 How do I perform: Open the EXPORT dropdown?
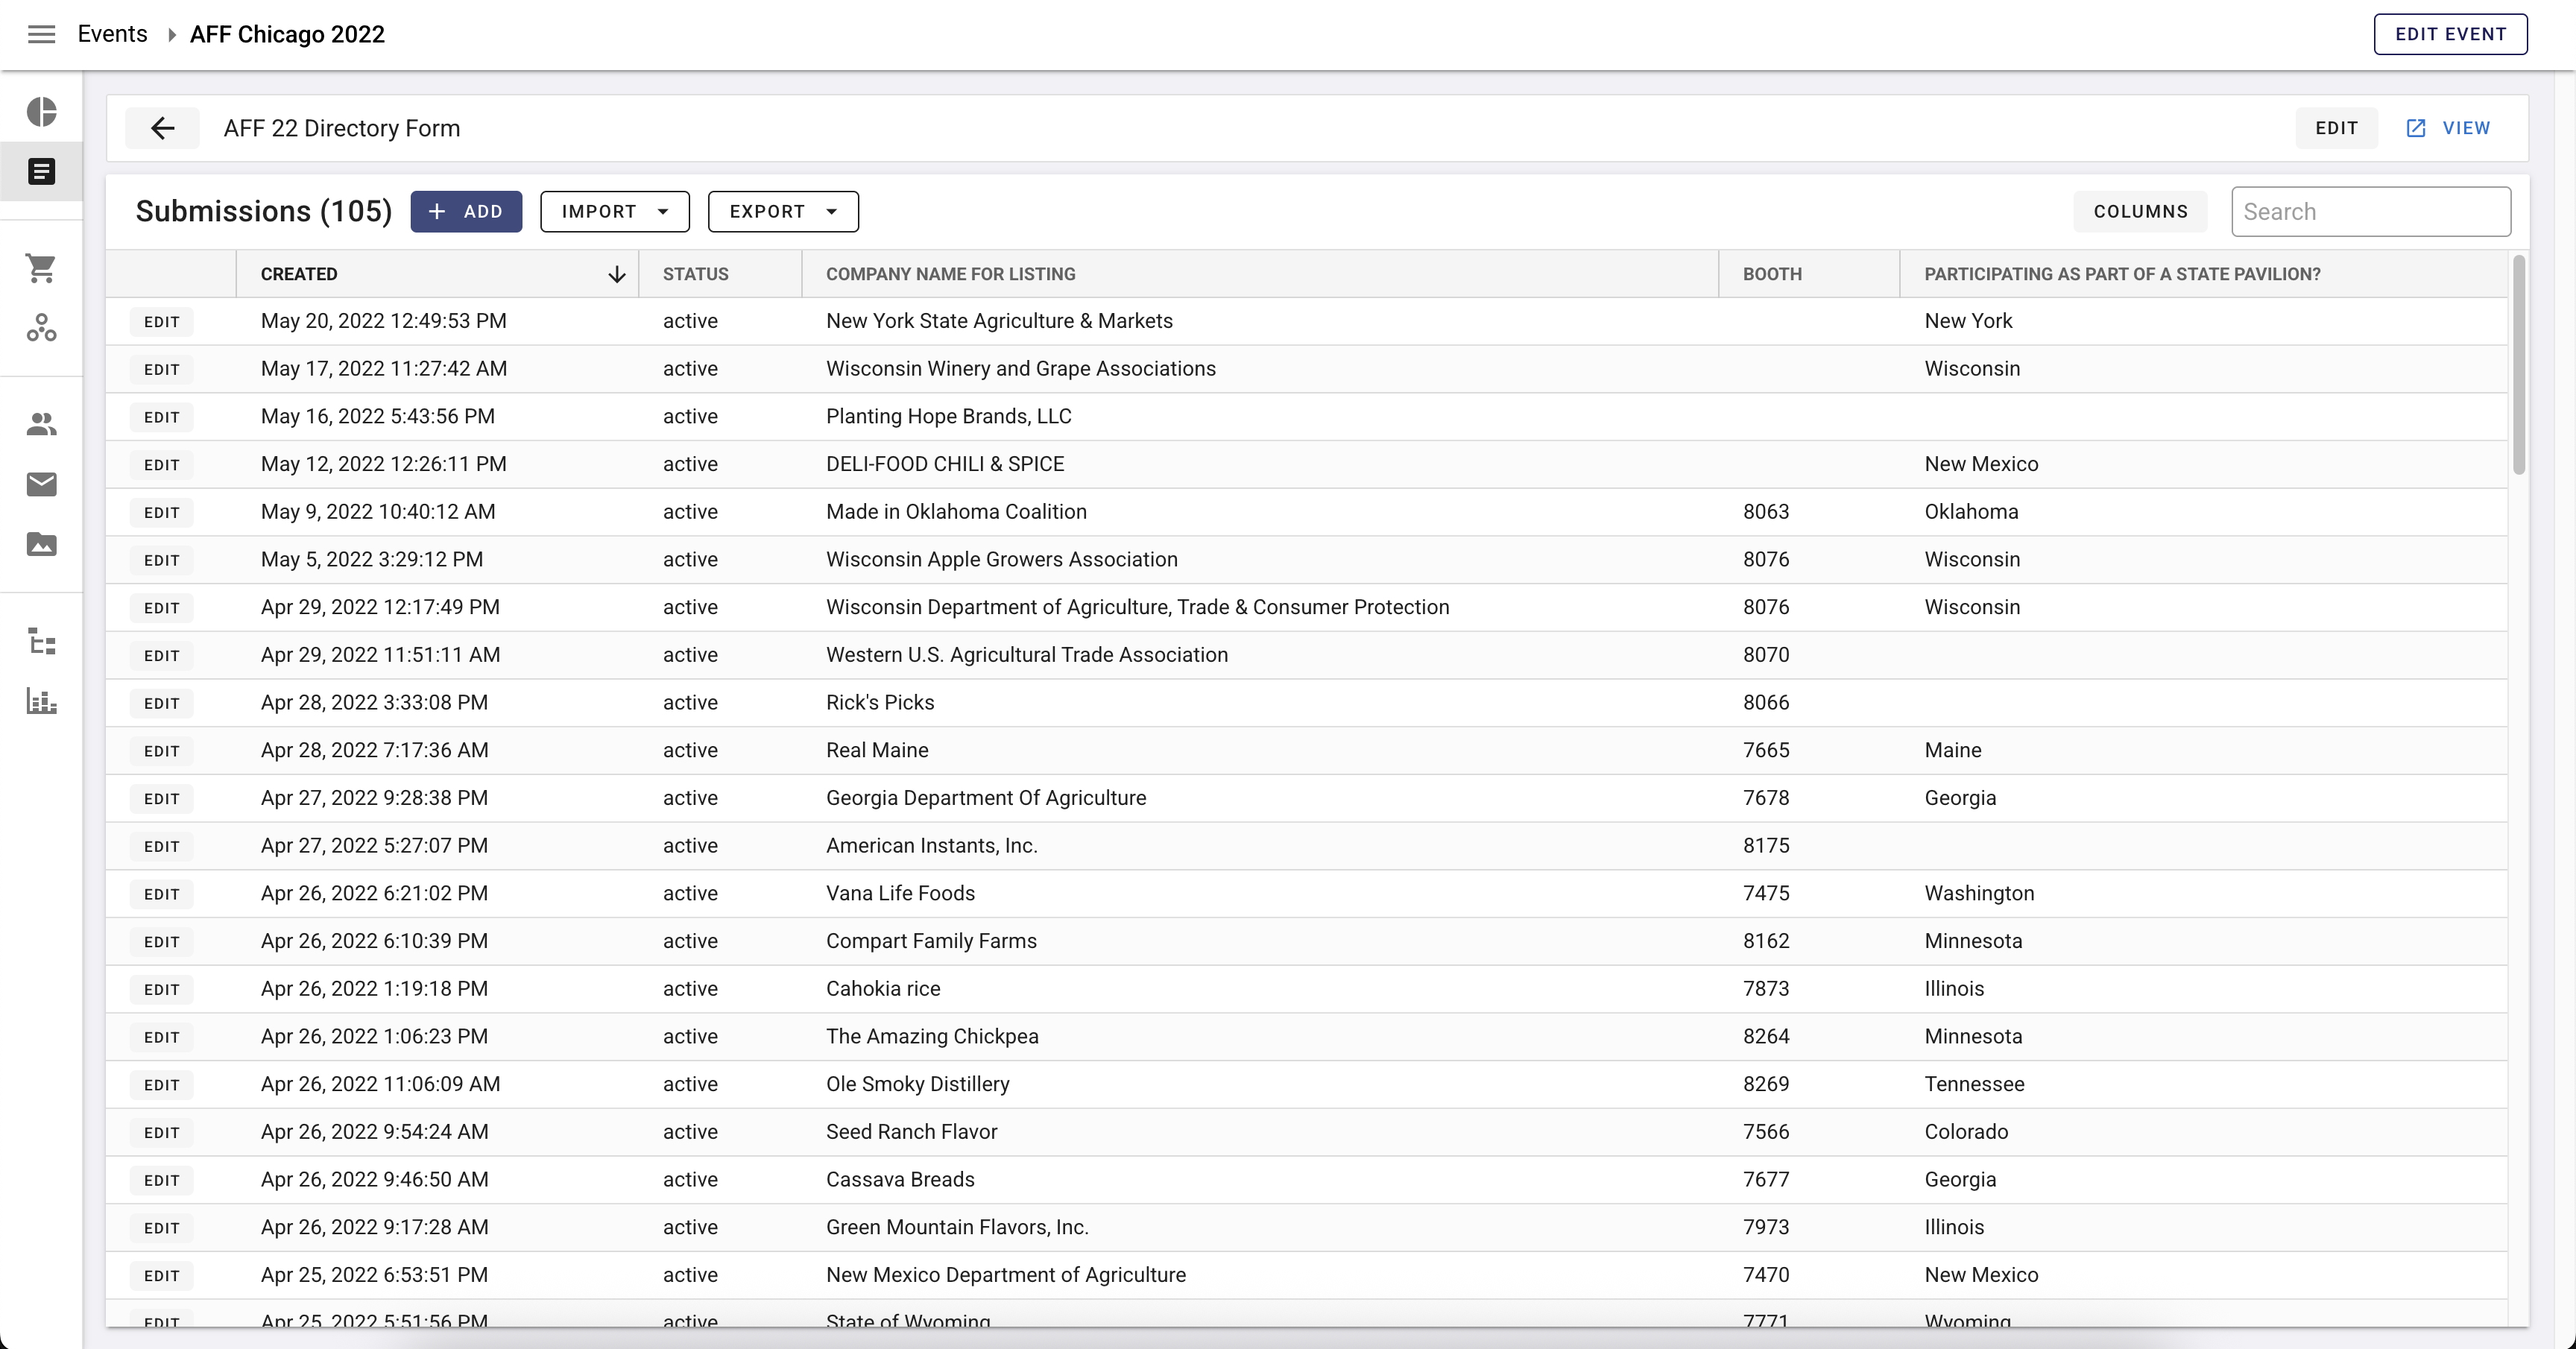[x=783, y=211]
